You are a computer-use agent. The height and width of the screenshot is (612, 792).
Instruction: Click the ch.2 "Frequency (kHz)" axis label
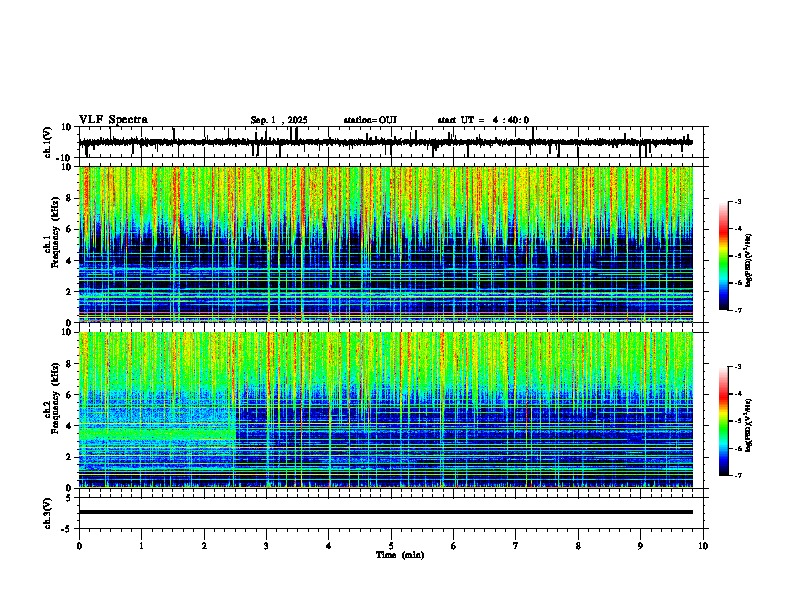(x=55, y=397)
